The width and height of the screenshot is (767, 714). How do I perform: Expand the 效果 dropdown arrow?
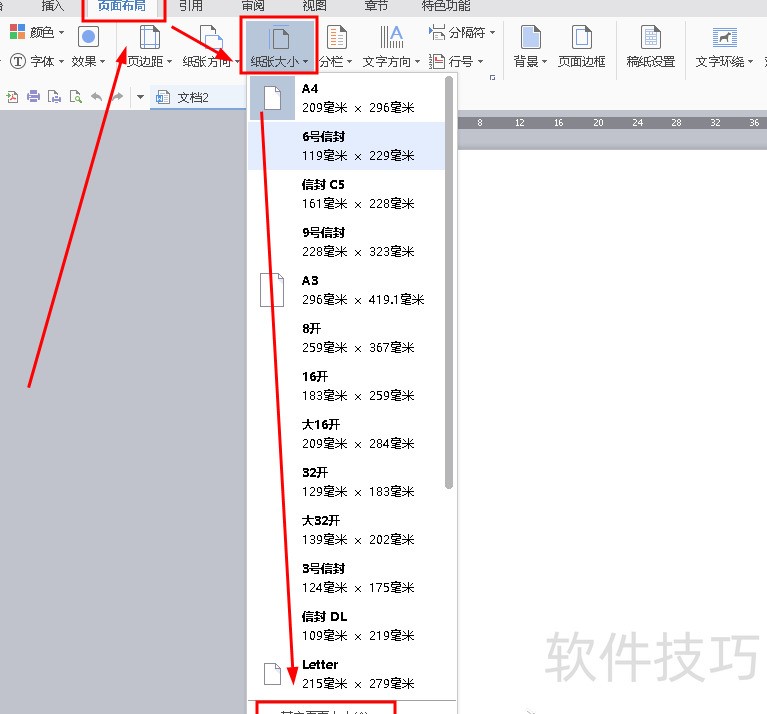click(x=102, y=62)
